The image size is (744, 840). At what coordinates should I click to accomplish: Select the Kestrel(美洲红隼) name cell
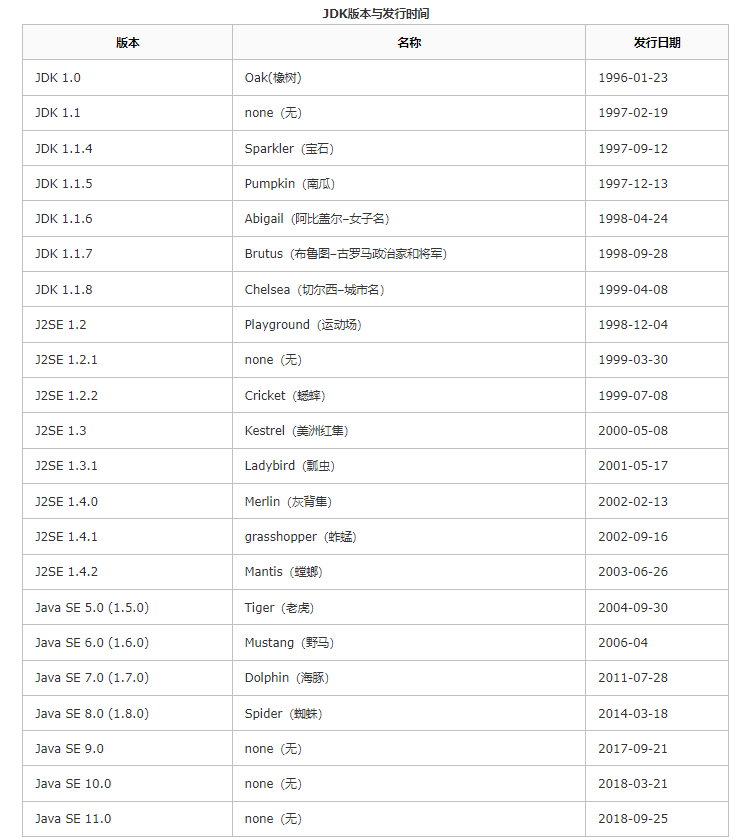pos(296,431)
